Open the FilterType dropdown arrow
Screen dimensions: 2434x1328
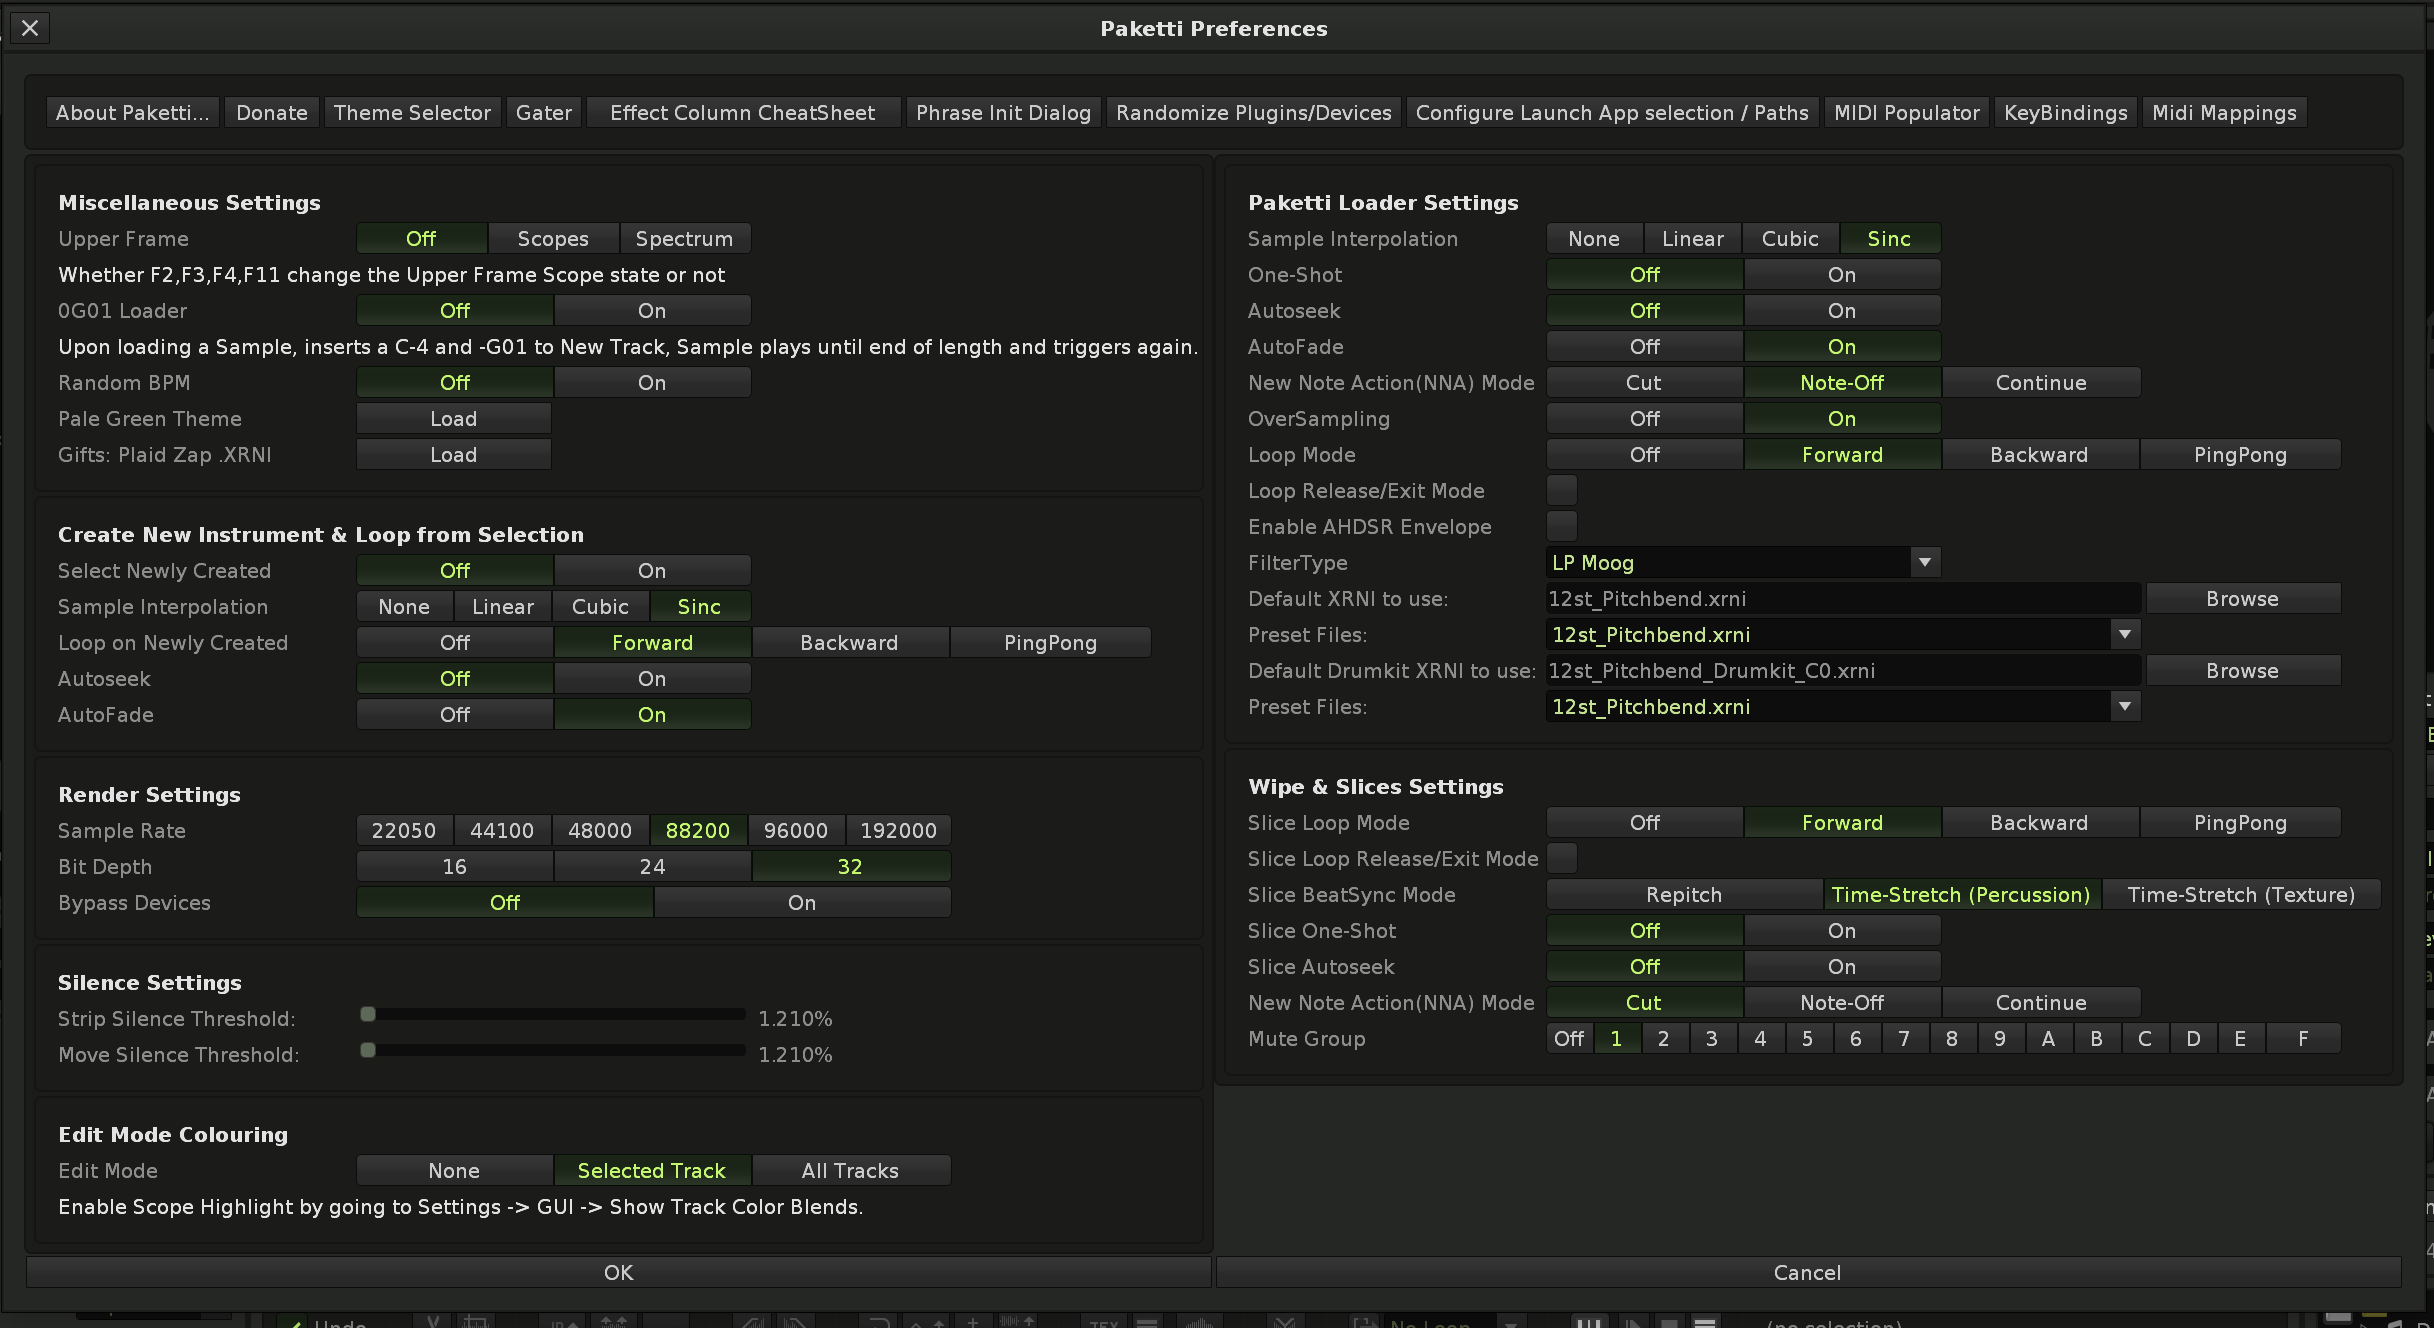[x=1924, y=562]
